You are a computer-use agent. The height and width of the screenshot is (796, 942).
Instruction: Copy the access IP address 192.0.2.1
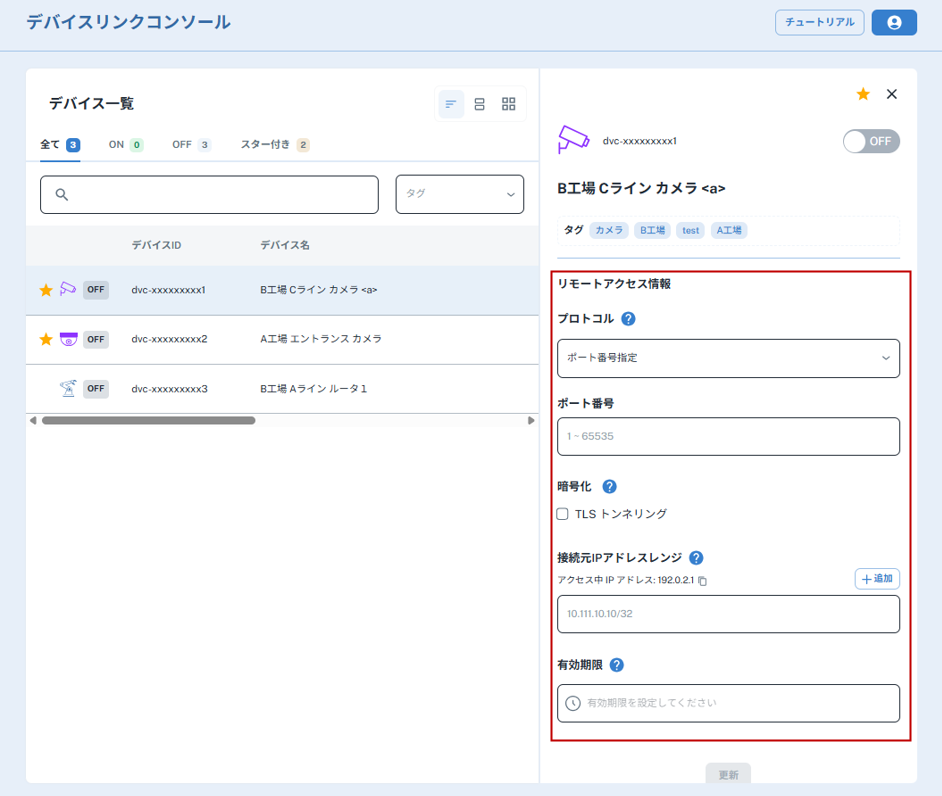(x=703, y=581)
